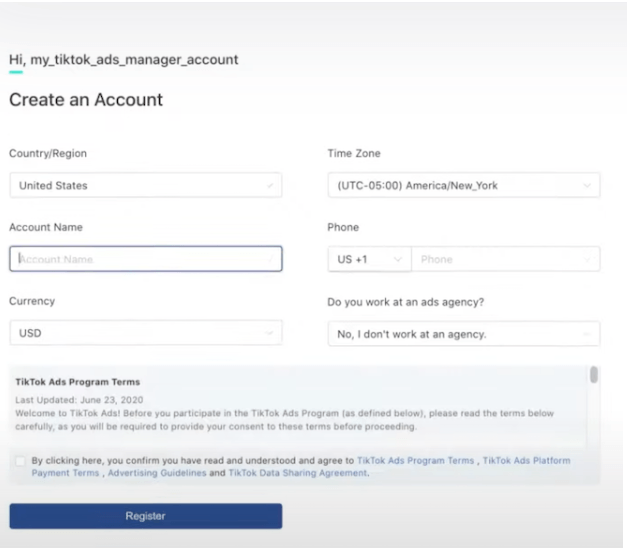Open the TikTok Ads Program Terms link
Screen dimensions: 627x548
coord(415,460)
